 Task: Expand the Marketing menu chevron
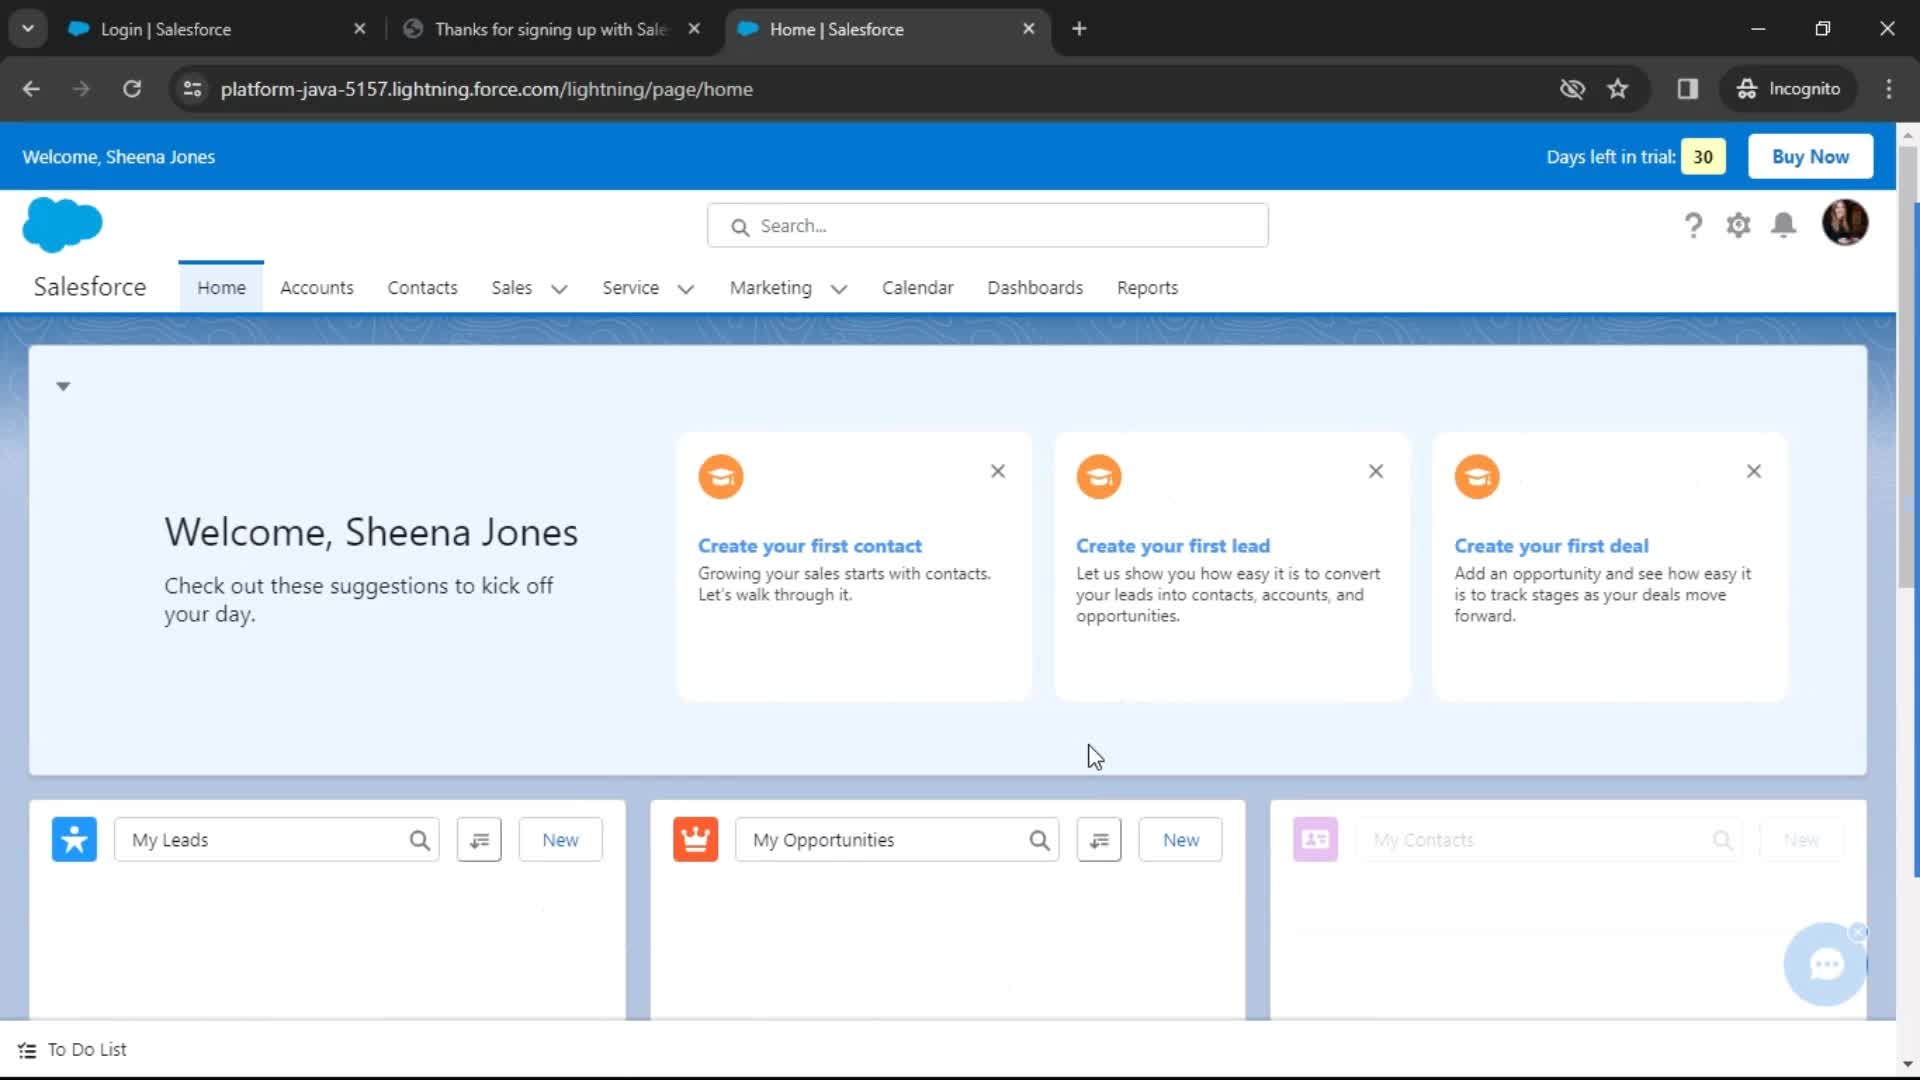click(839, 289)
